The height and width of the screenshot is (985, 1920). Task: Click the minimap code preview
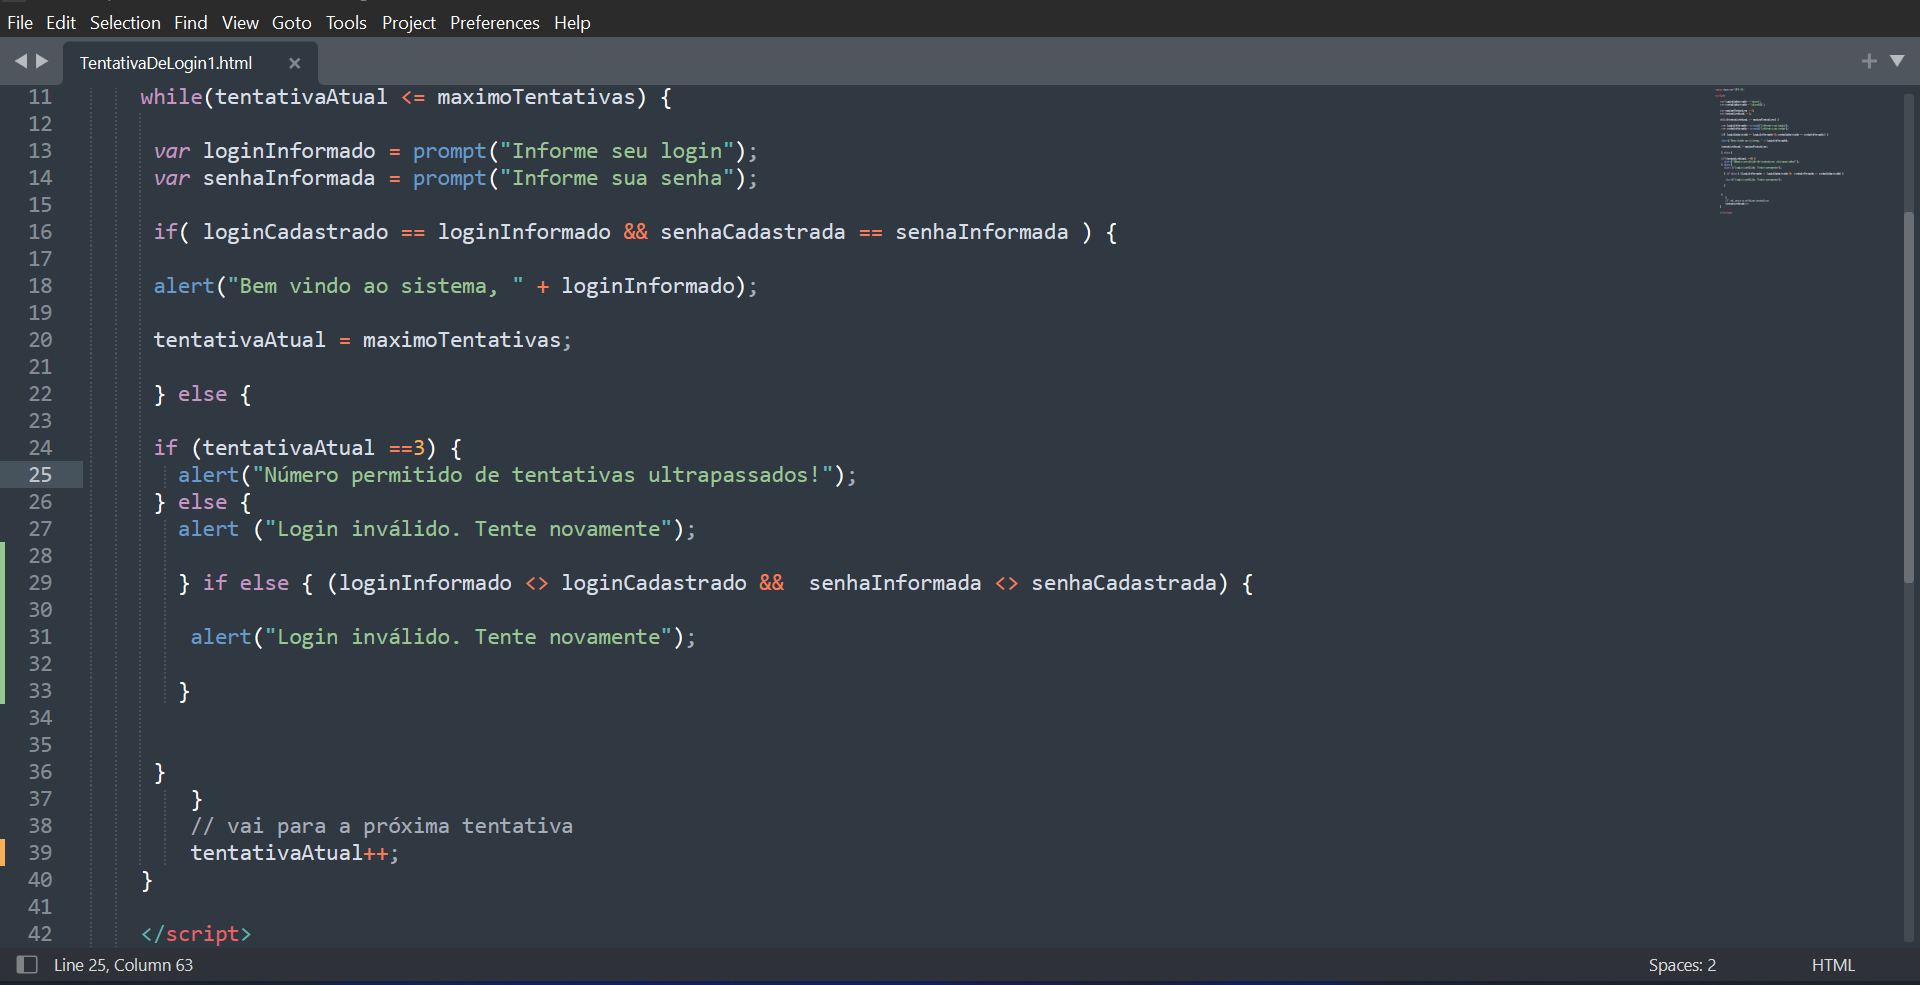point(1780,150)
